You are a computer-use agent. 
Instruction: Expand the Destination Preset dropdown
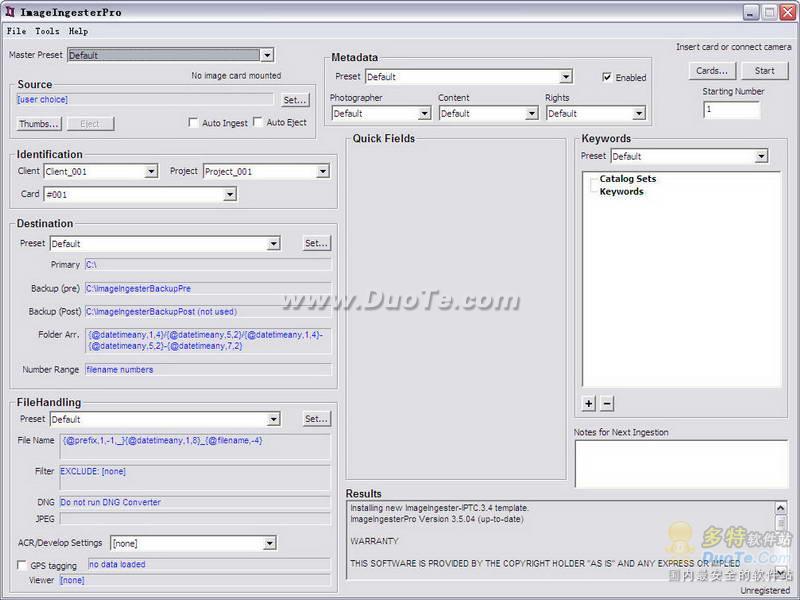tap(274, 243)
